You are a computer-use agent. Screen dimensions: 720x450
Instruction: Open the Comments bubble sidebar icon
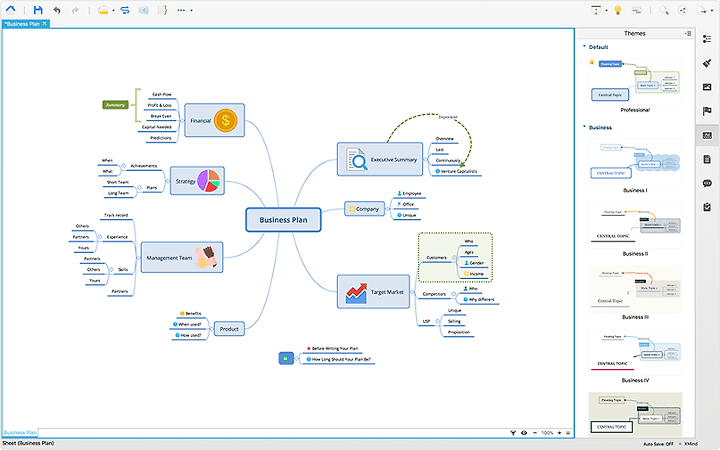(x=707, y=183)
